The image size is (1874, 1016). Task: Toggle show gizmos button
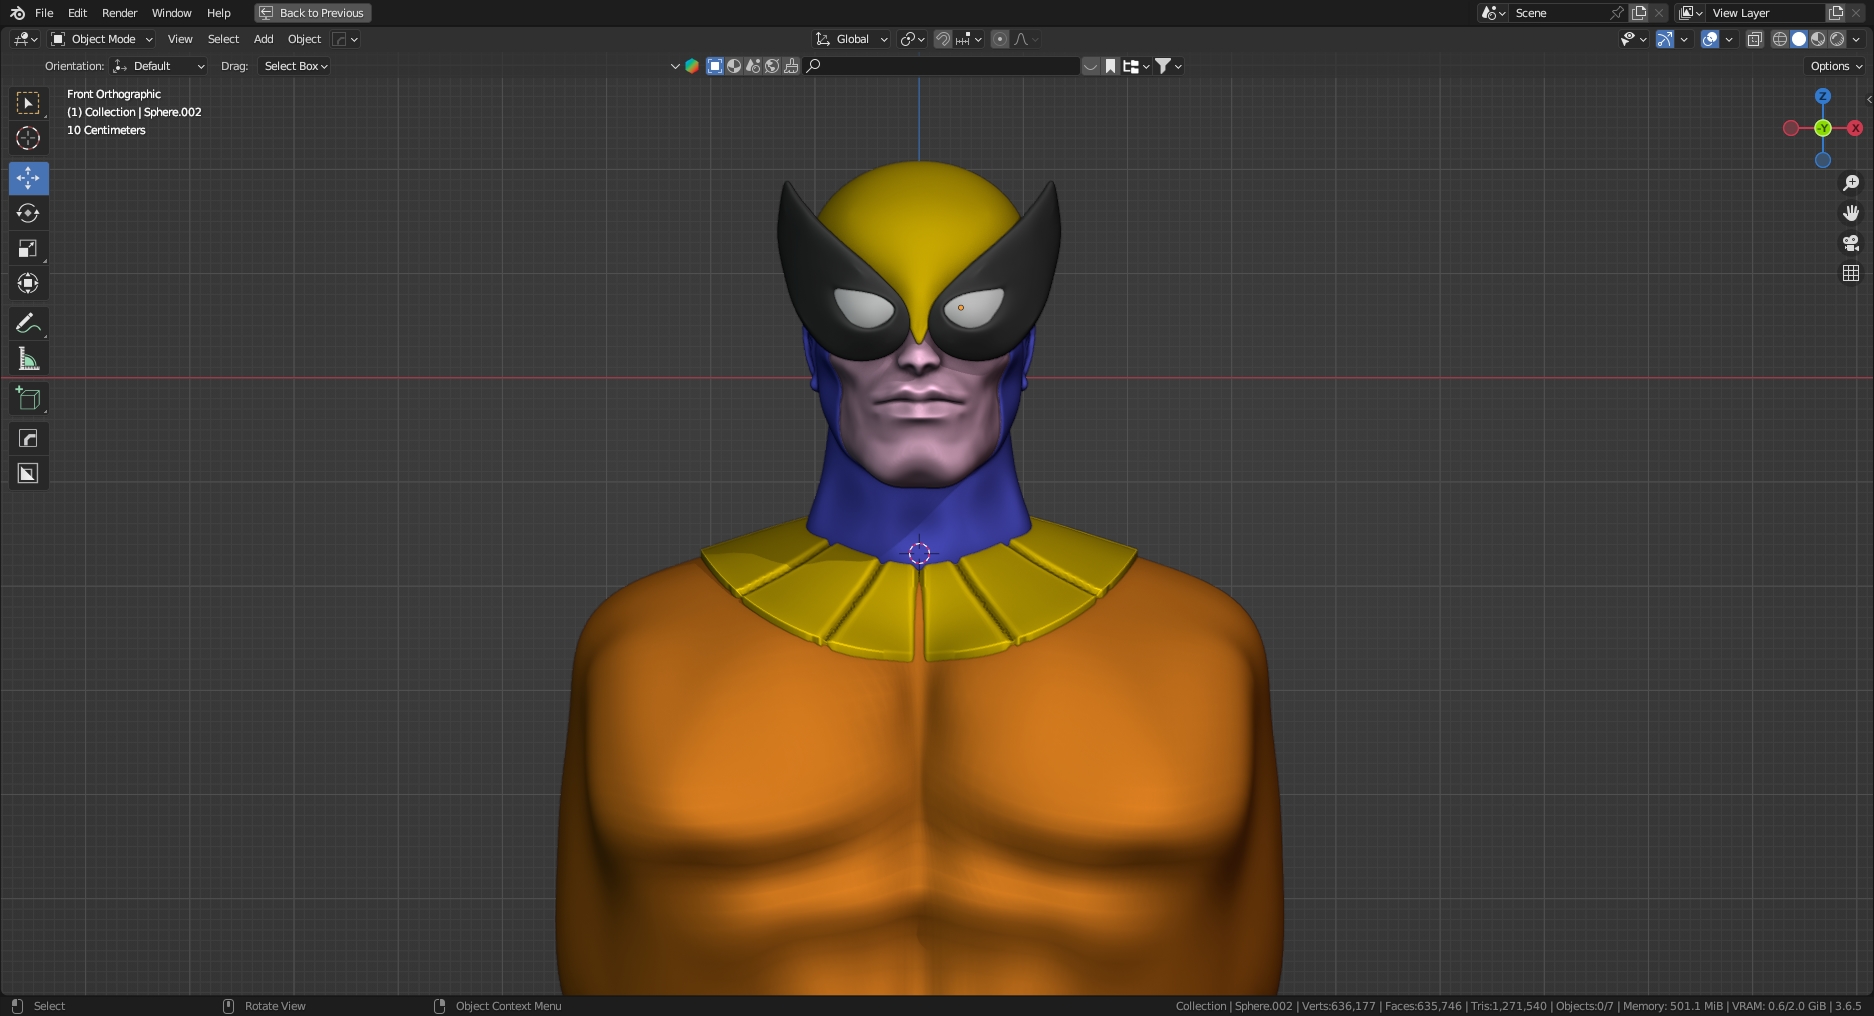pyautogui.click(x=1665, y=39)
